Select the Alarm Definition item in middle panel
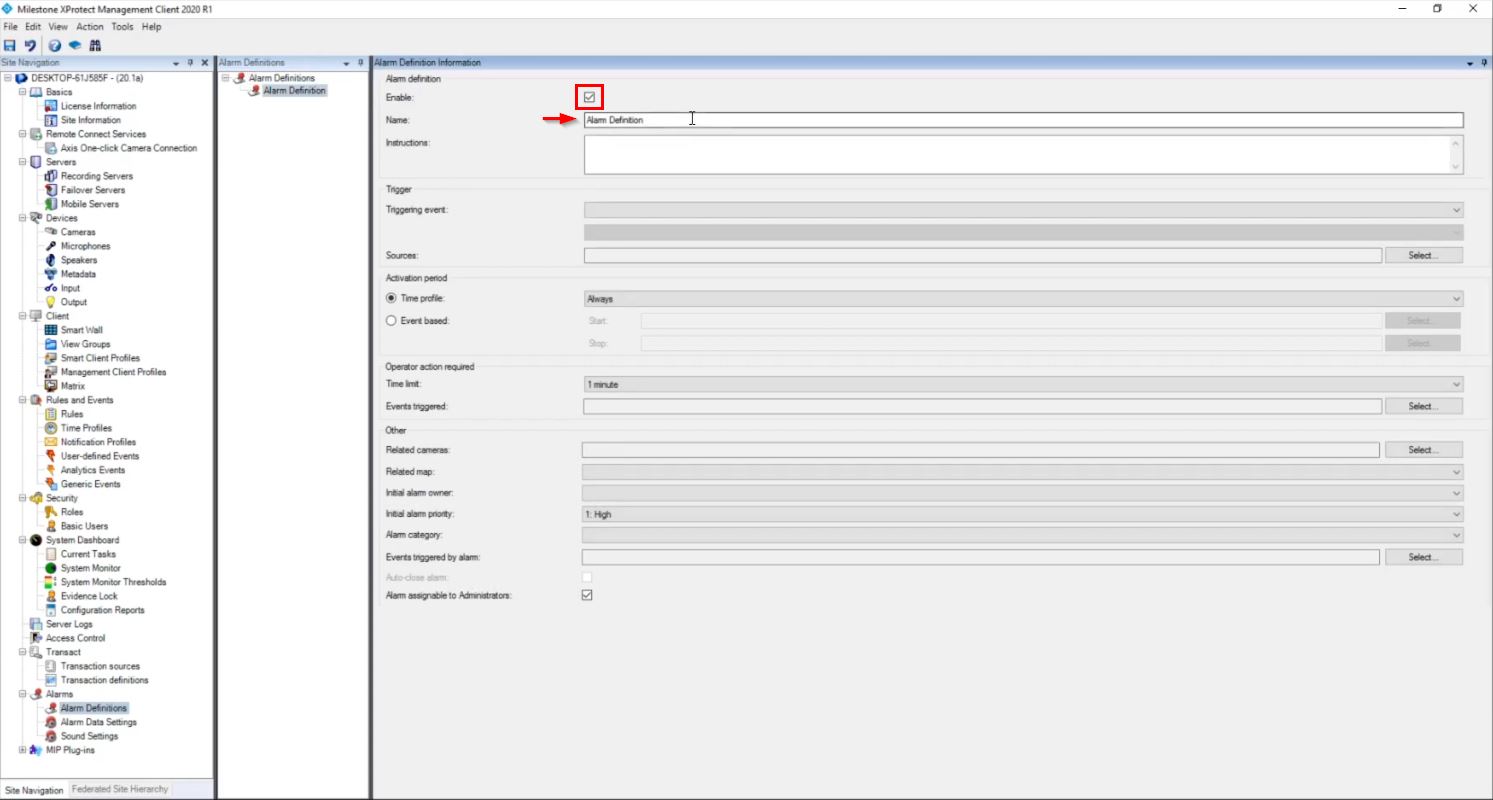 coord(294,91)
